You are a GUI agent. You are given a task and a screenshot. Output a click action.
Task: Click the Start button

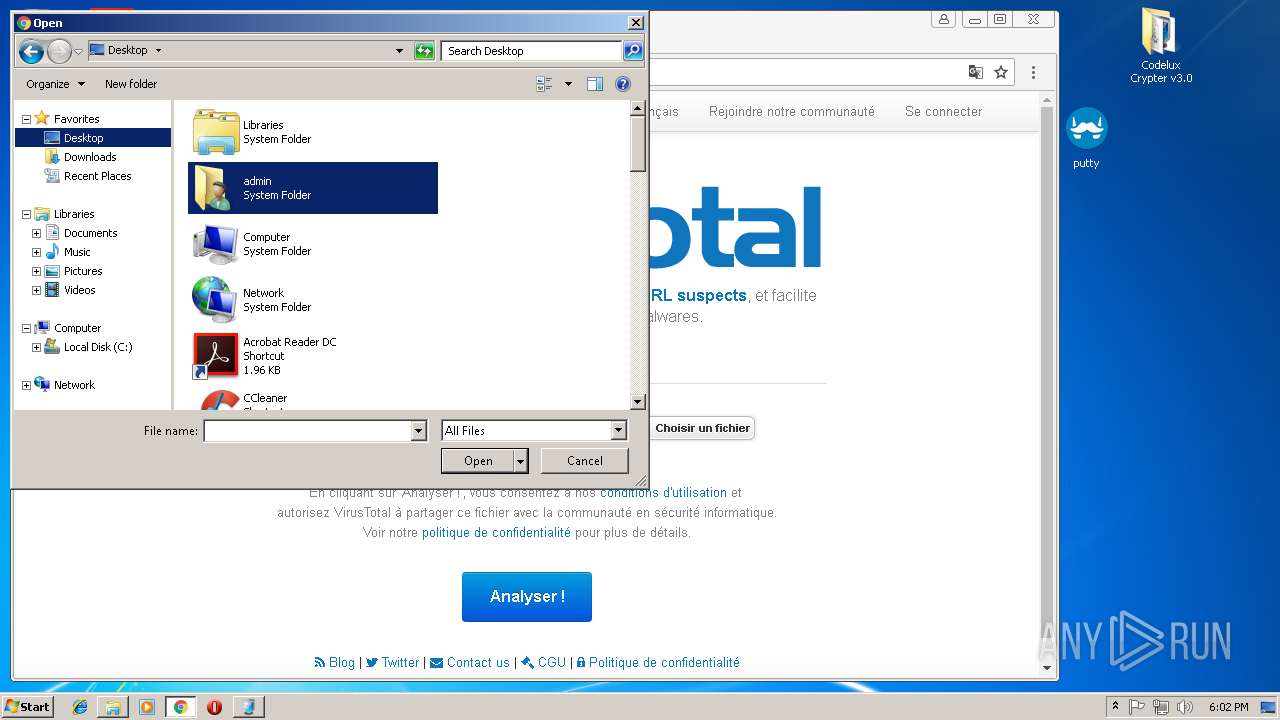(x=27, y=707)
